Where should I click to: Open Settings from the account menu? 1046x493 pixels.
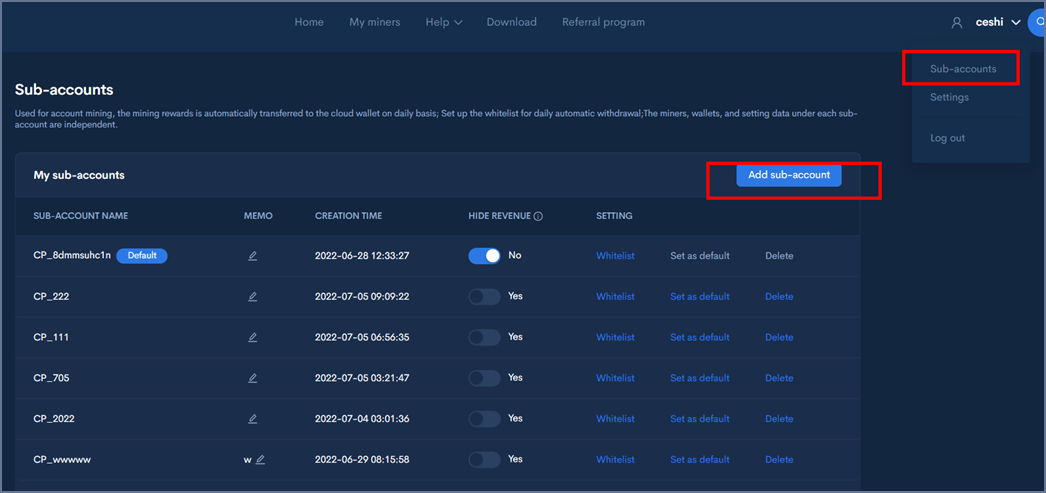[x=949, y=97]
